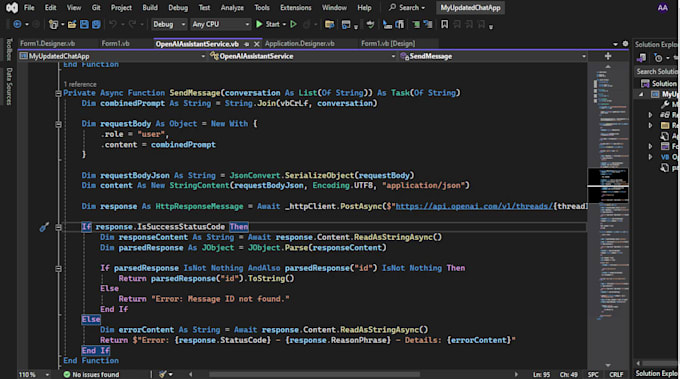Expand the yellow folder node in Solution Explorer
Screen dimensions: 680x379
click(650, 125)
